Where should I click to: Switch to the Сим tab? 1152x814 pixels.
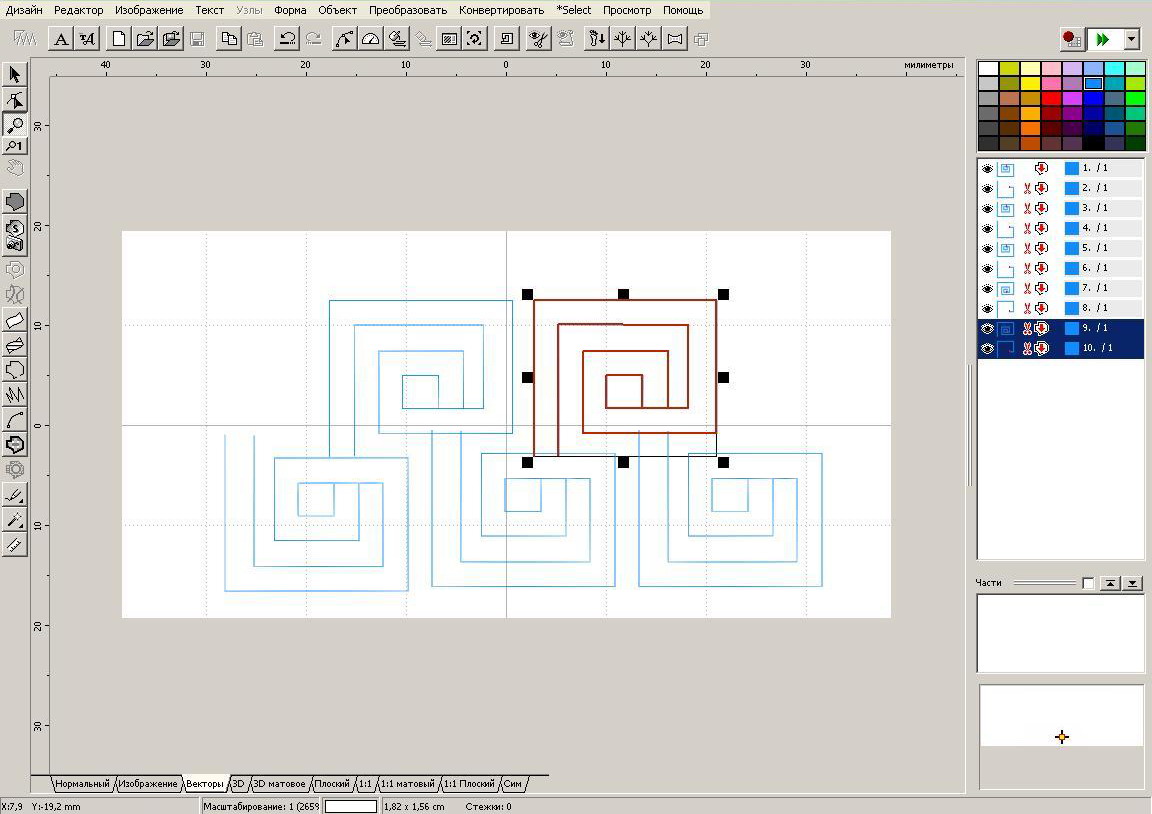click(512, 784)
